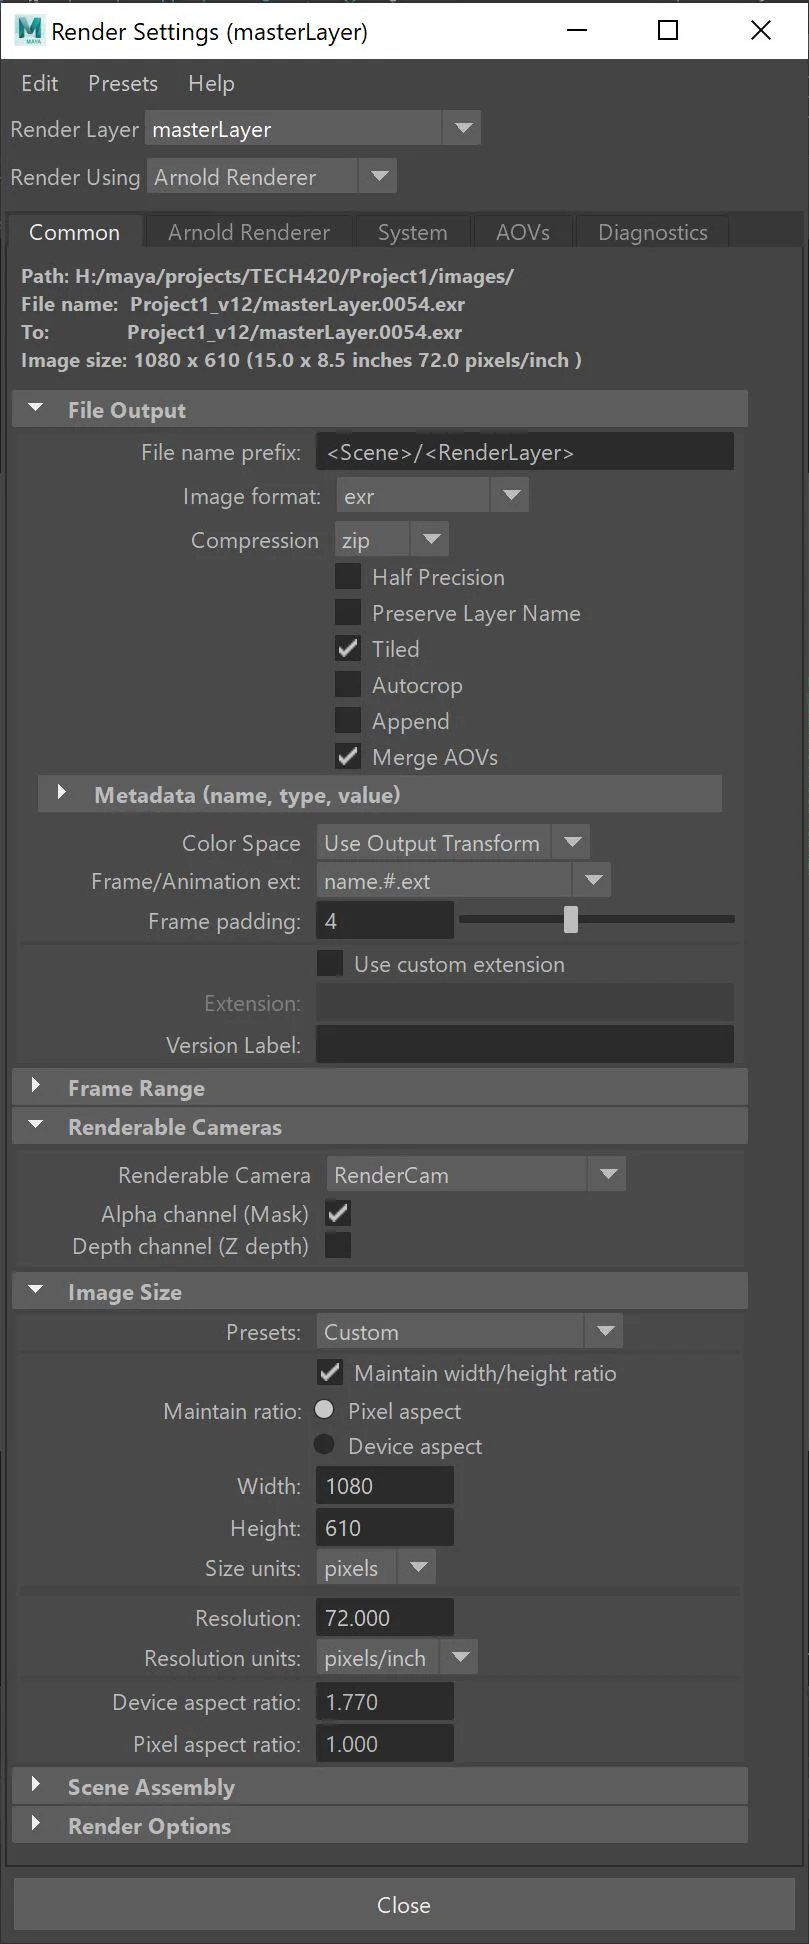Open the Image Size Presets dropdown
This screenshot has width=809, height=1944.
click(x=469, y=1332)
